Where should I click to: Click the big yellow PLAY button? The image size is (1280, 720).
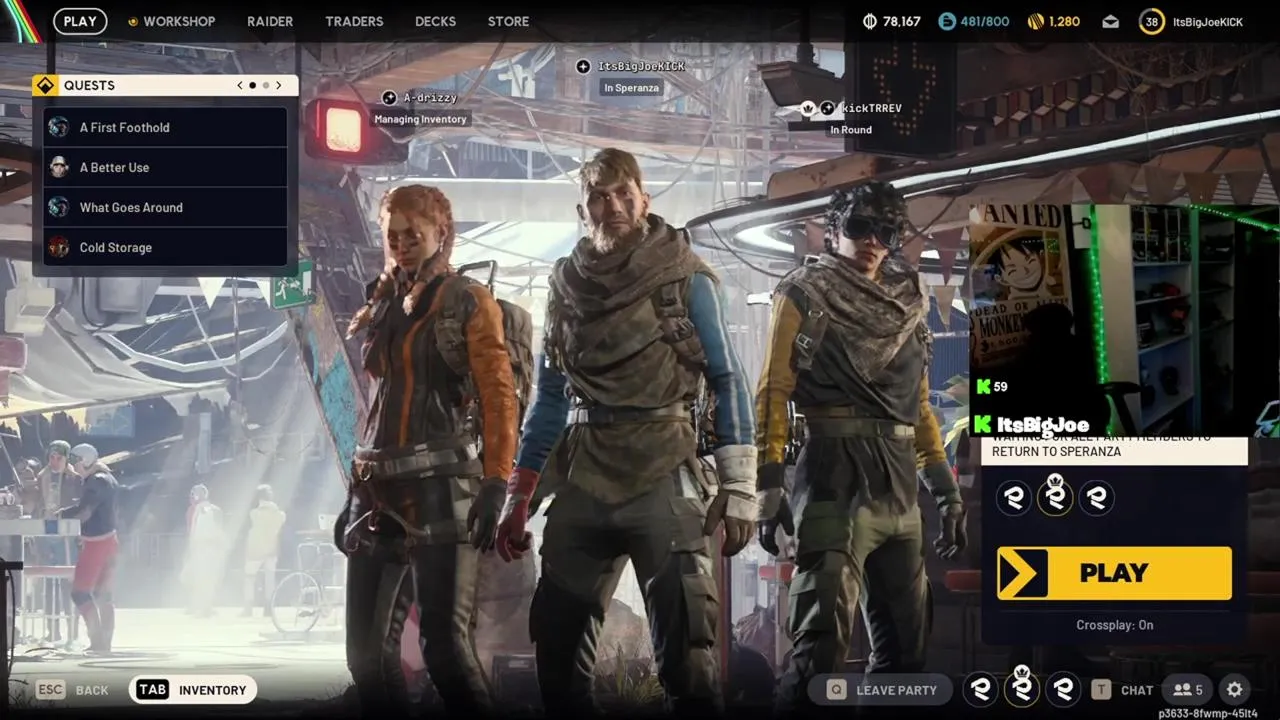click(x=1114, y=573)
